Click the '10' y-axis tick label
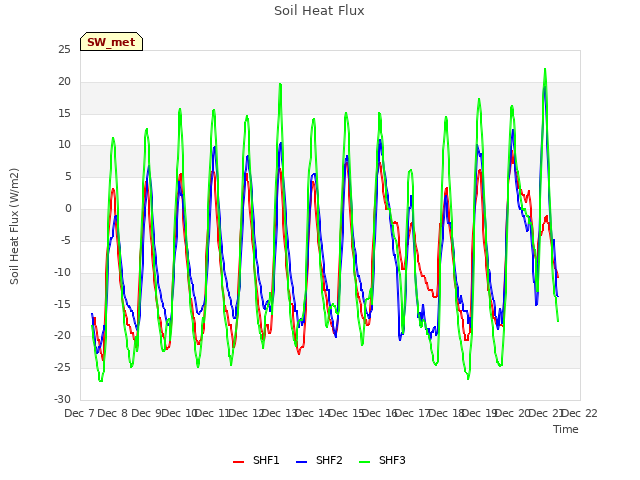640x480 pixels. coord(64,145)
